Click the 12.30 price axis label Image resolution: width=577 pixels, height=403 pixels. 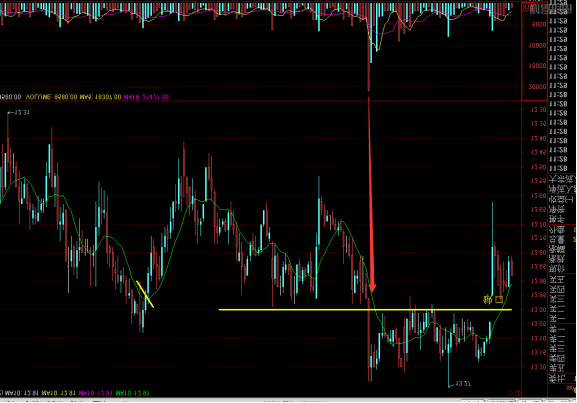539,110
